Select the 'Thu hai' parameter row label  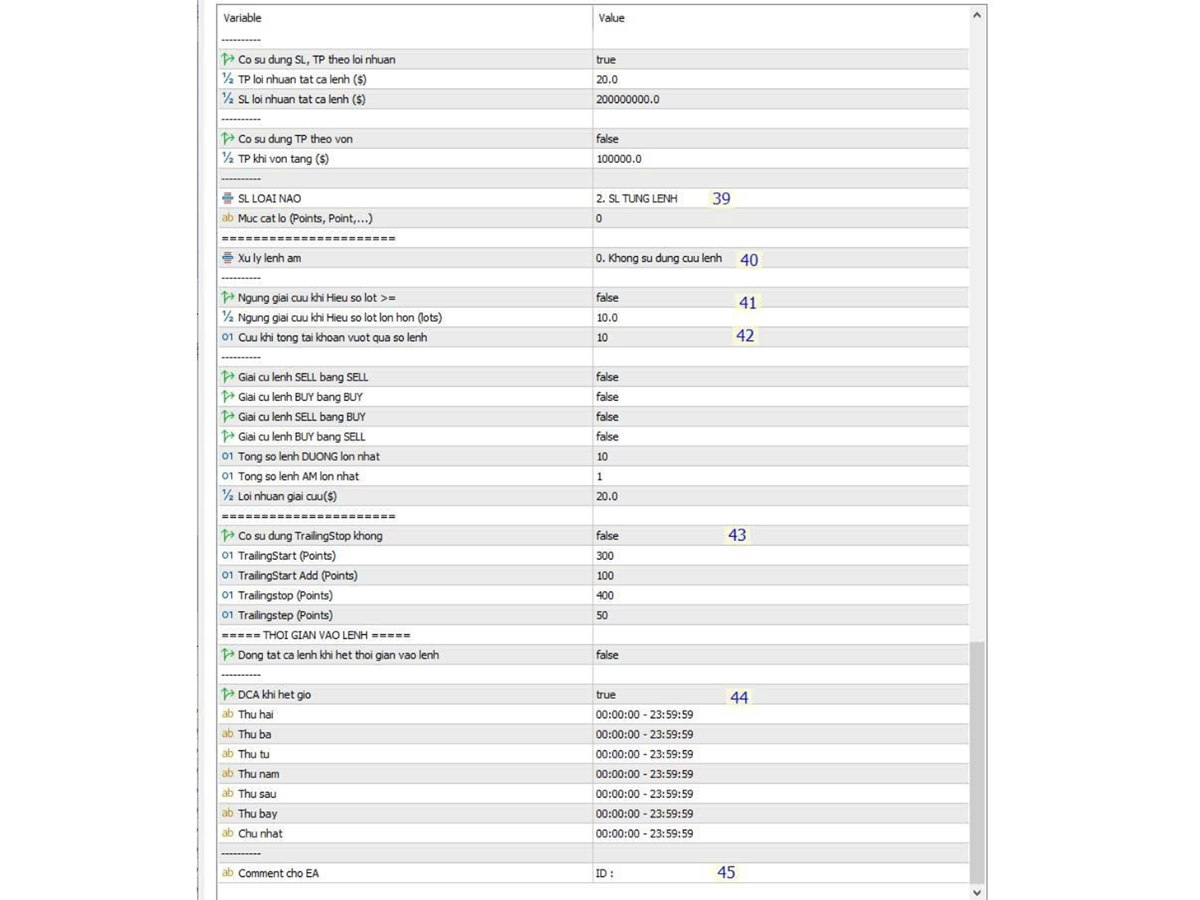point(255,715)
